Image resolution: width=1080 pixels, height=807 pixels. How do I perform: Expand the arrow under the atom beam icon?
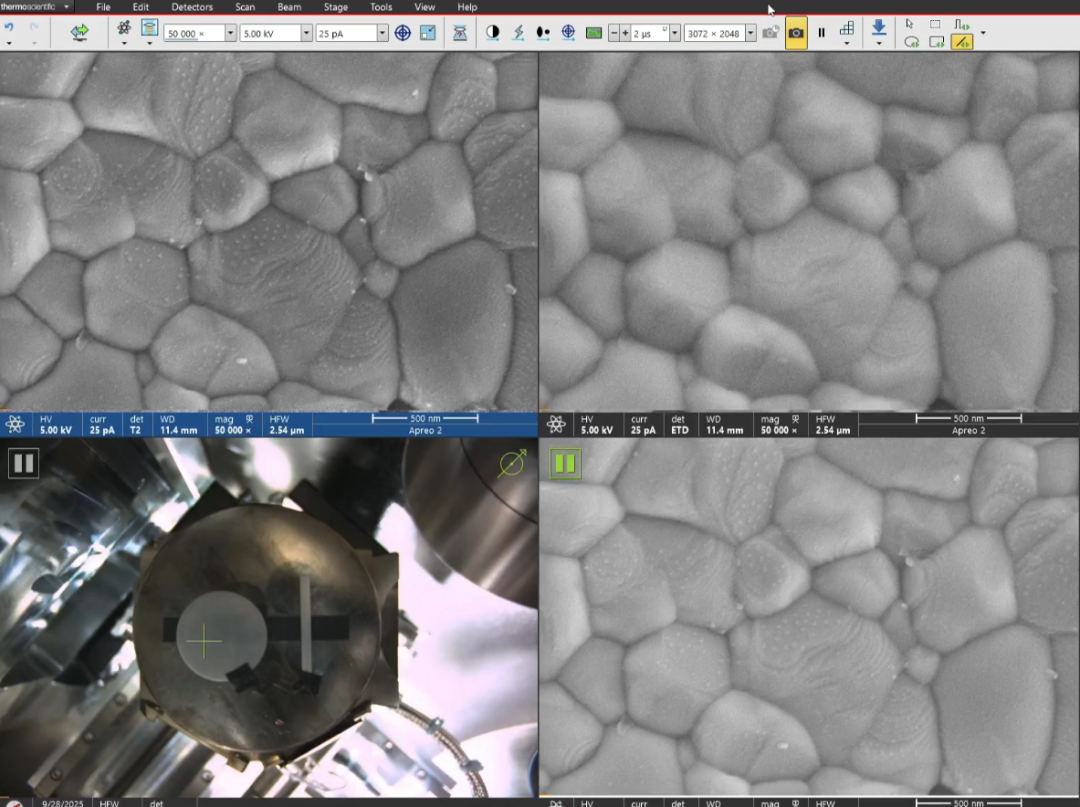[x=124, y=43]
